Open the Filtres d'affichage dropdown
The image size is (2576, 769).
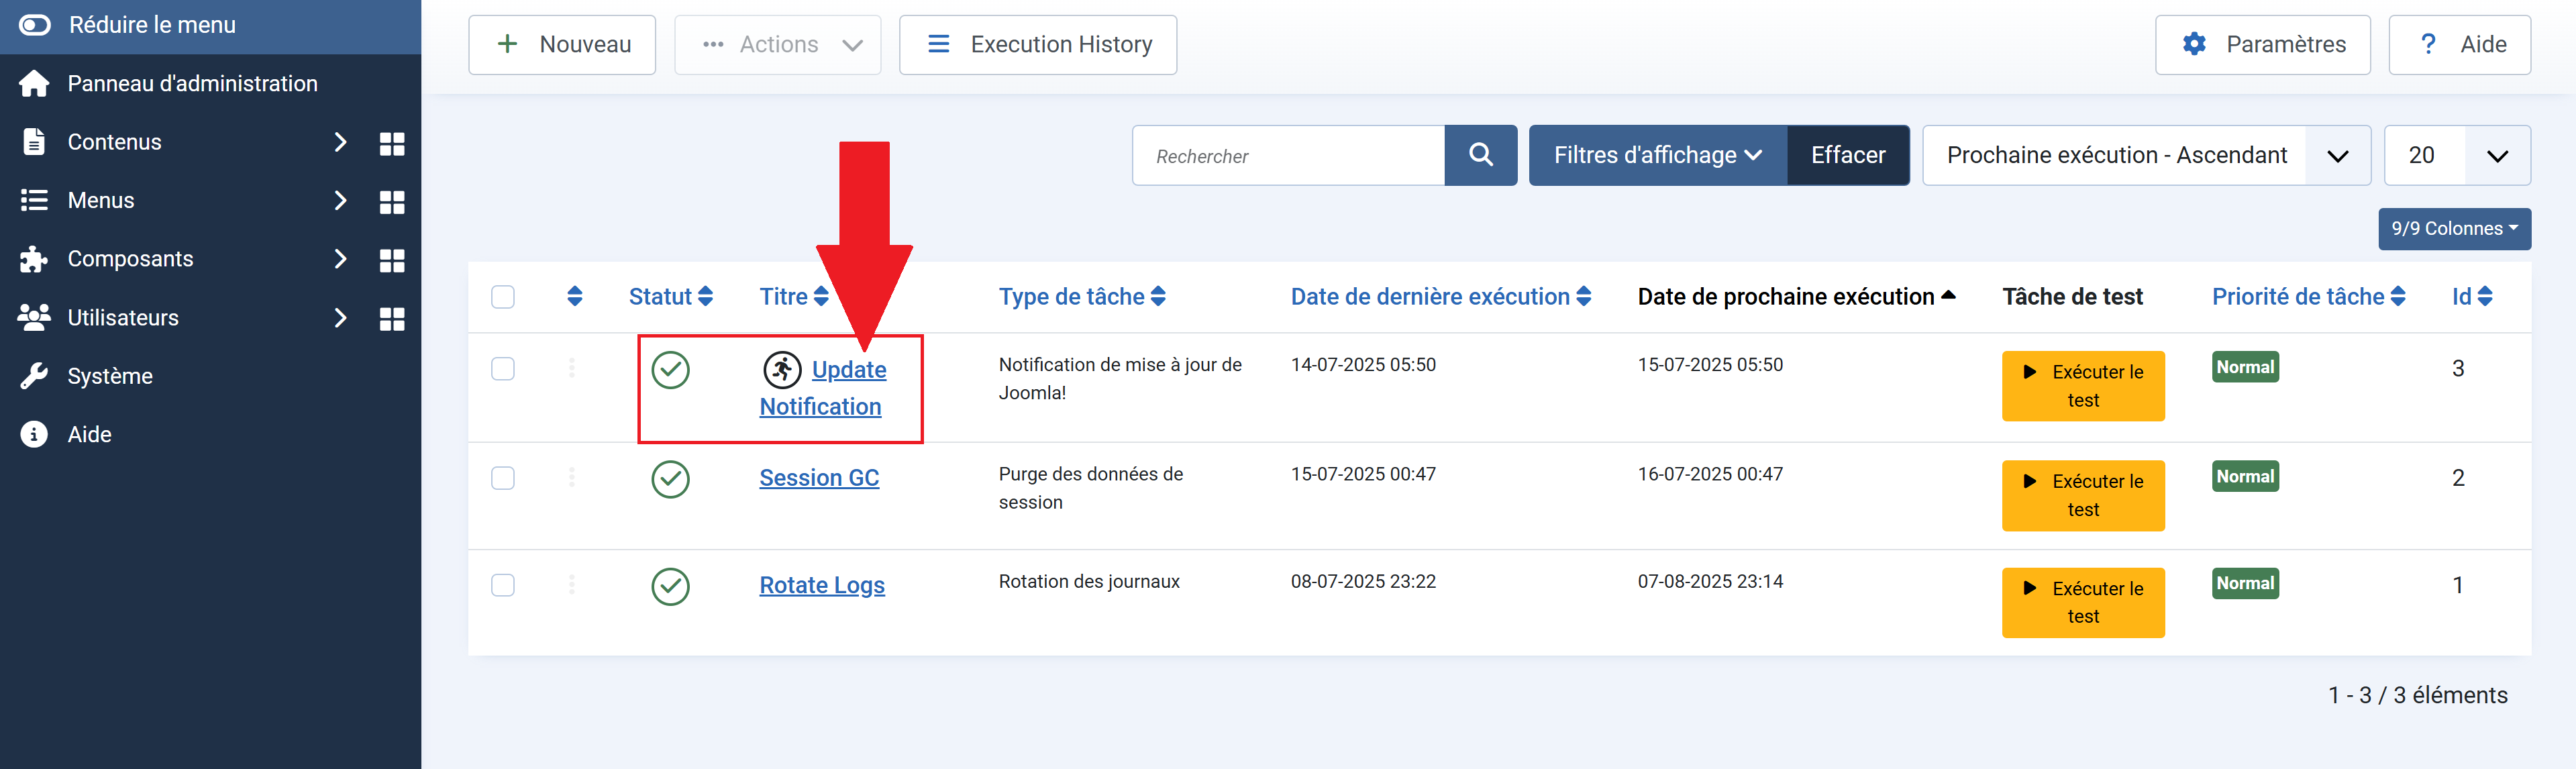[1656, 155]
